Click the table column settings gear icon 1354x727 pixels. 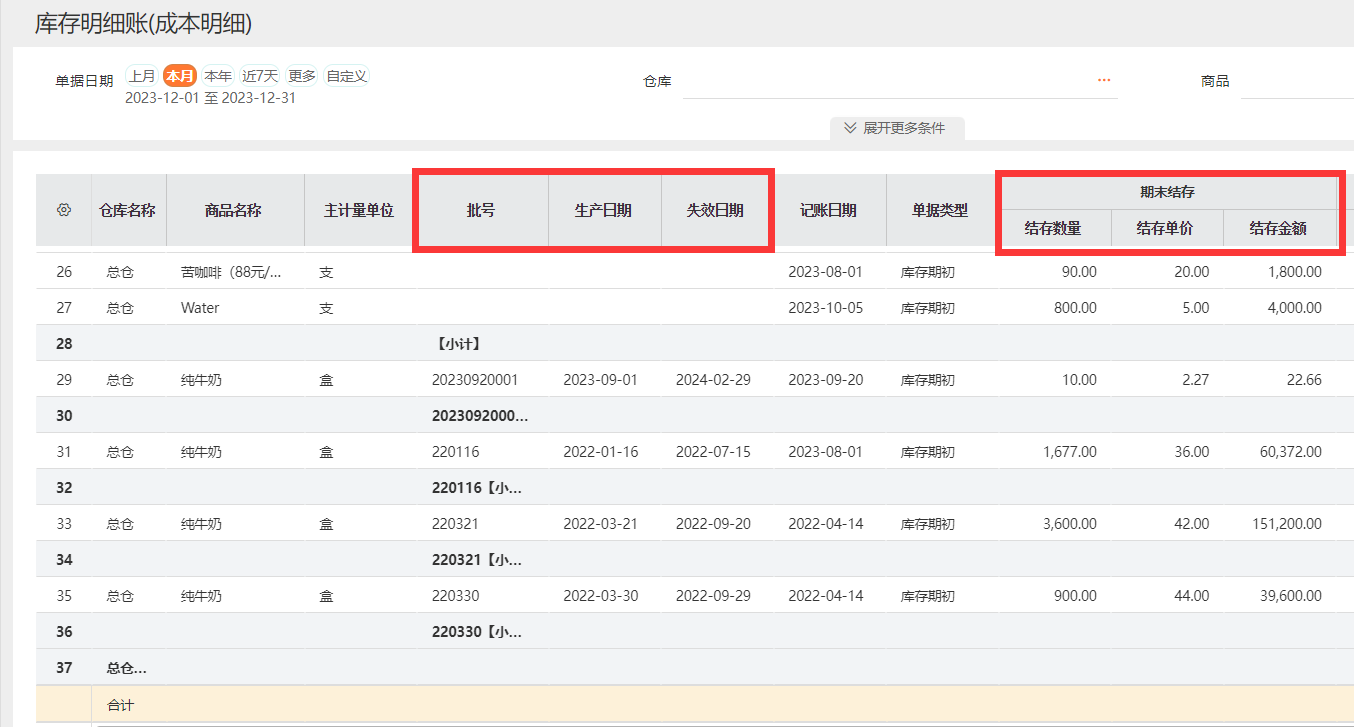tap(63, 210)
